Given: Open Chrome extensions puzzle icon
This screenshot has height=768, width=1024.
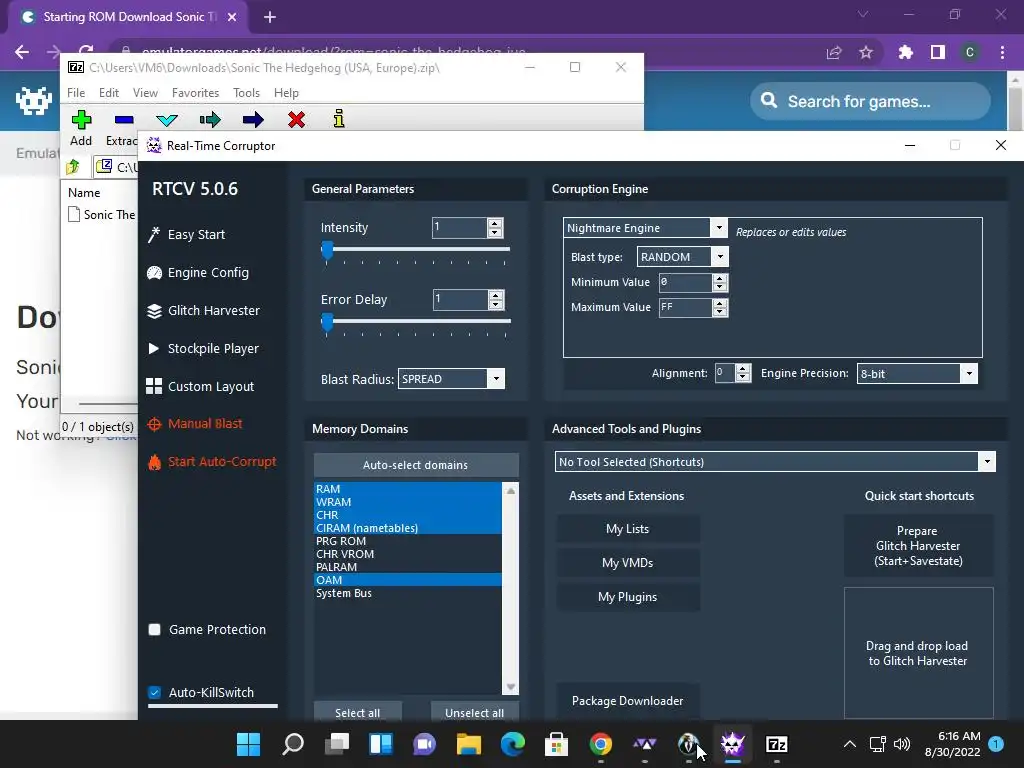Looking at the screenshot, I should pos(905,52).
